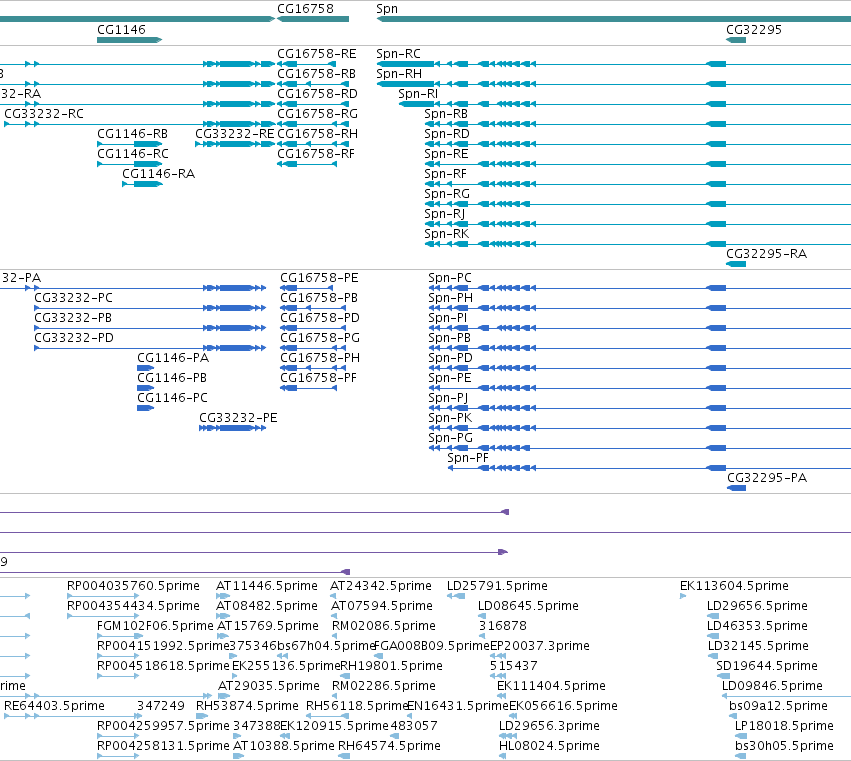
Task: Open EST label FGM102F06.5prime
Action: [155, 626]
